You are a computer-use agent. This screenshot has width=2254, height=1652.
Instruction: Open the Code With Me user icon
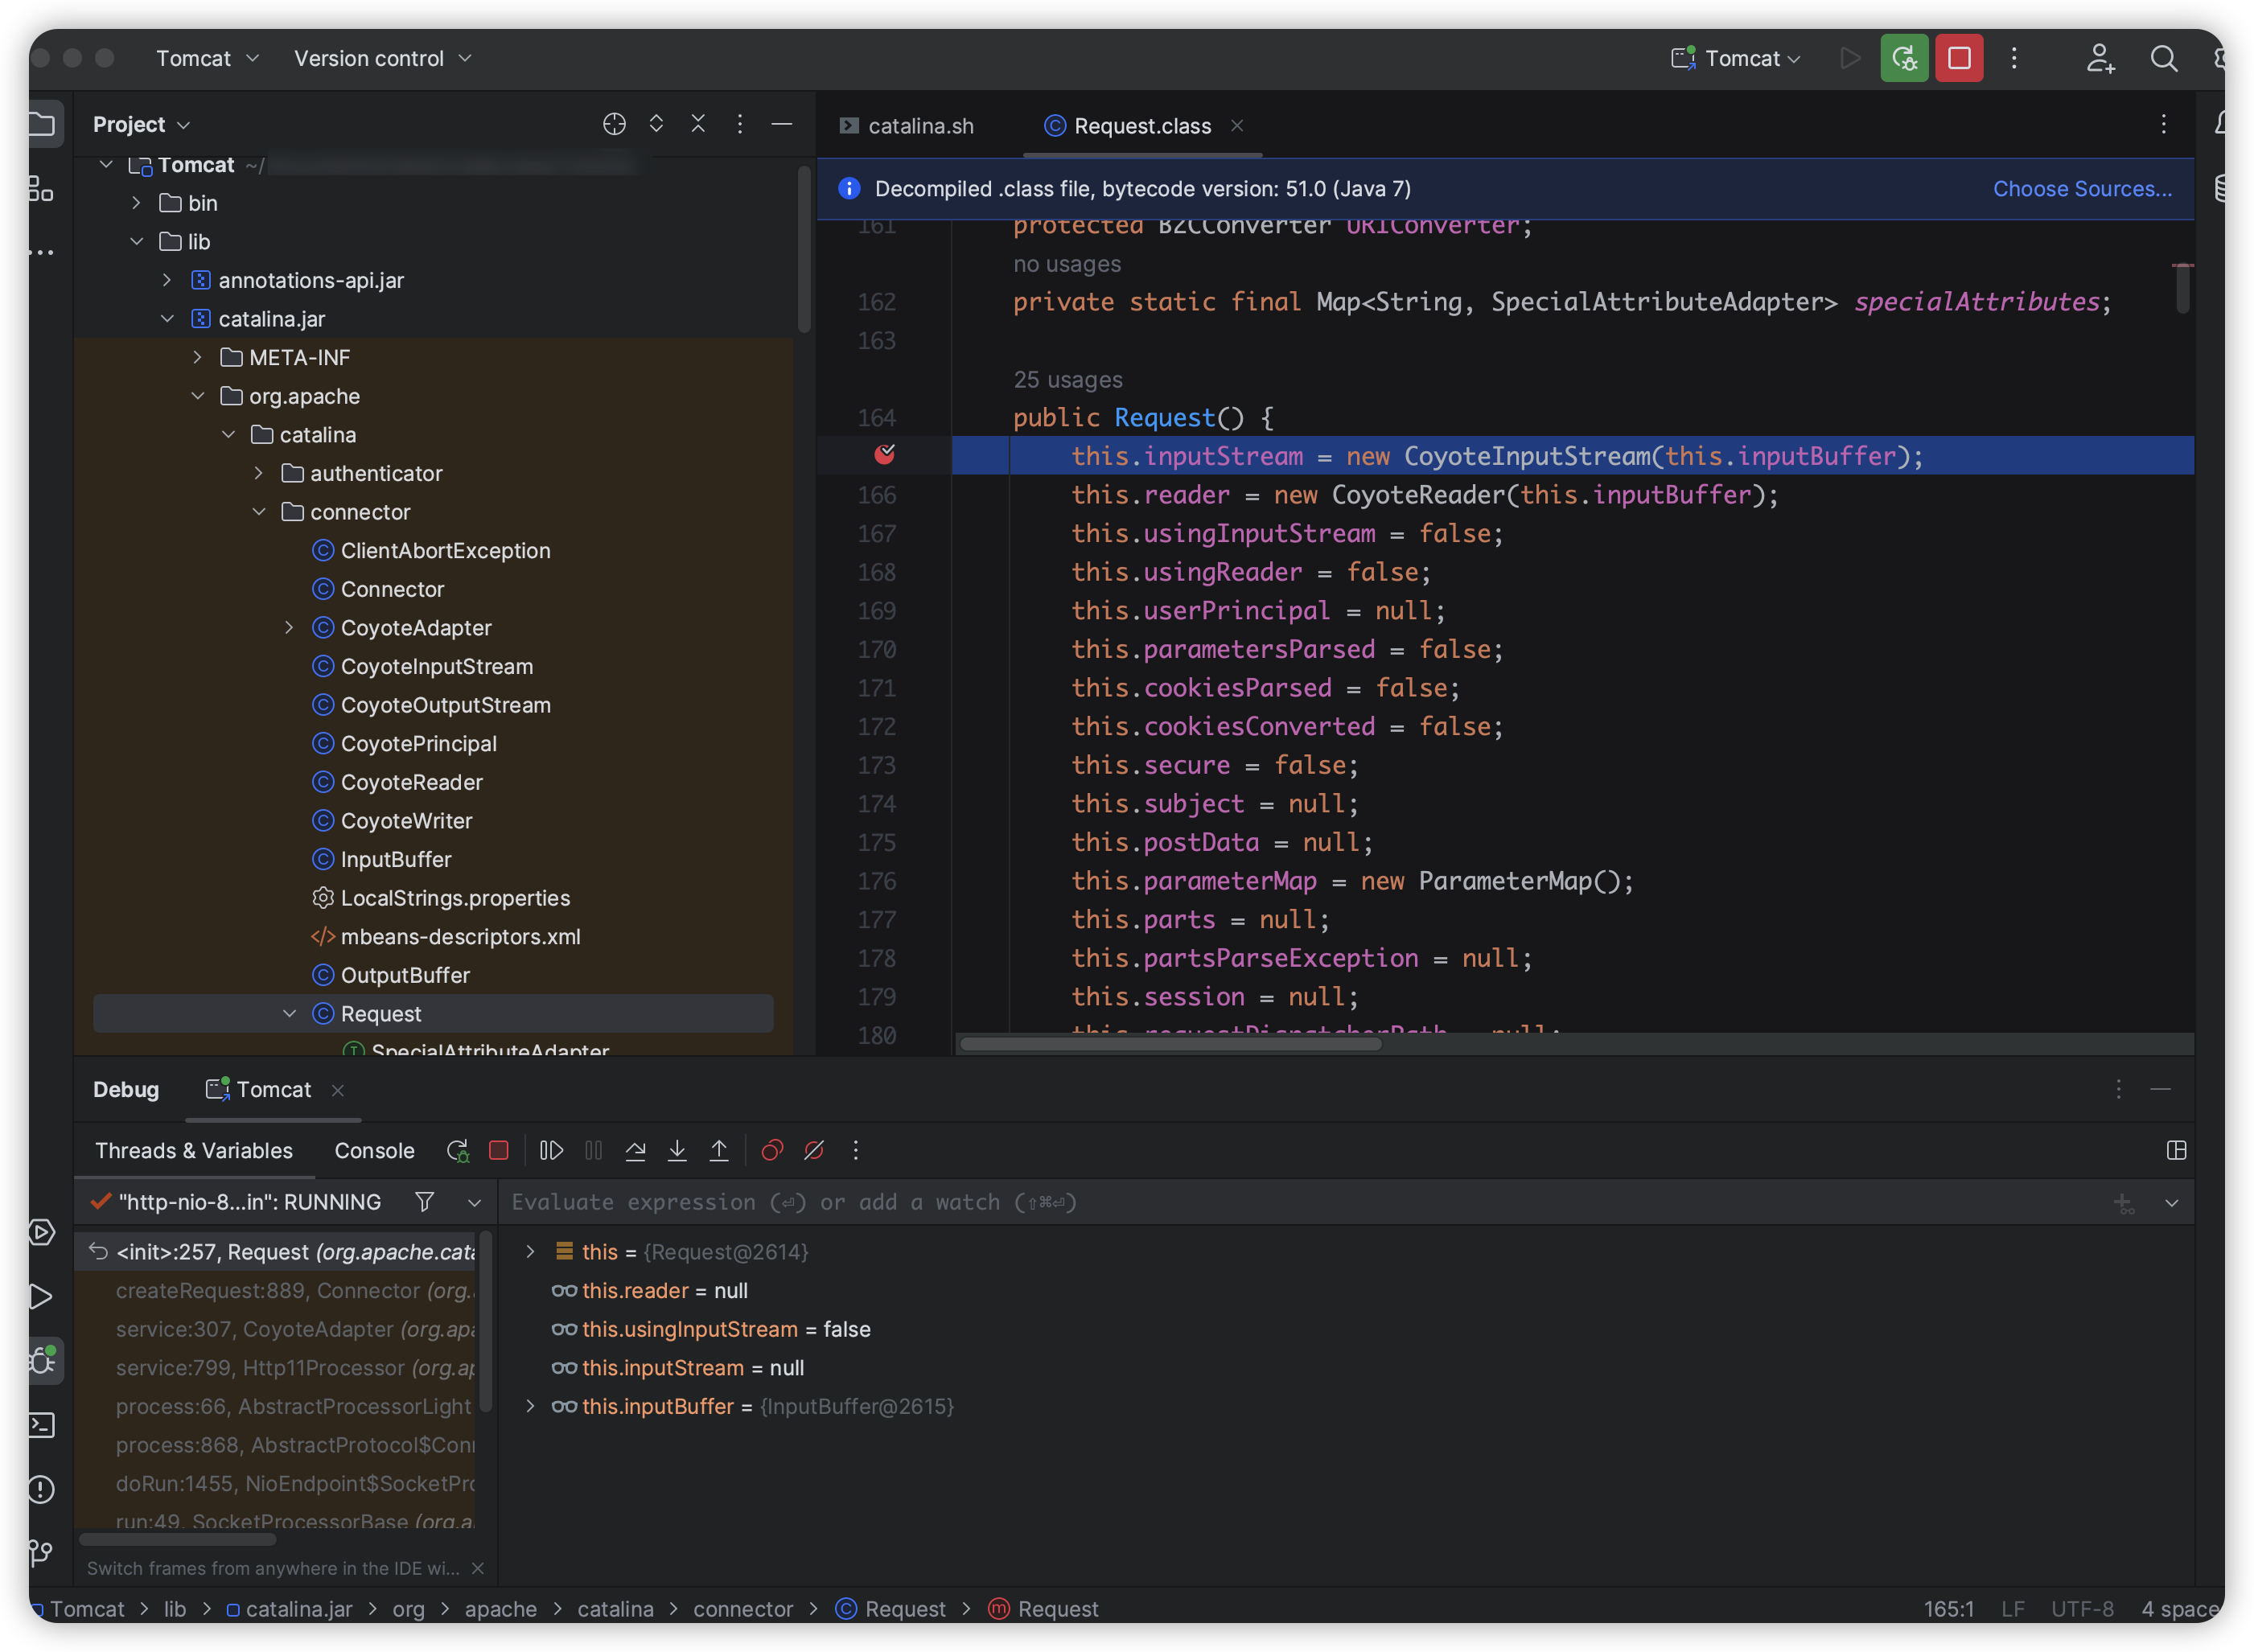(2100, 58)
